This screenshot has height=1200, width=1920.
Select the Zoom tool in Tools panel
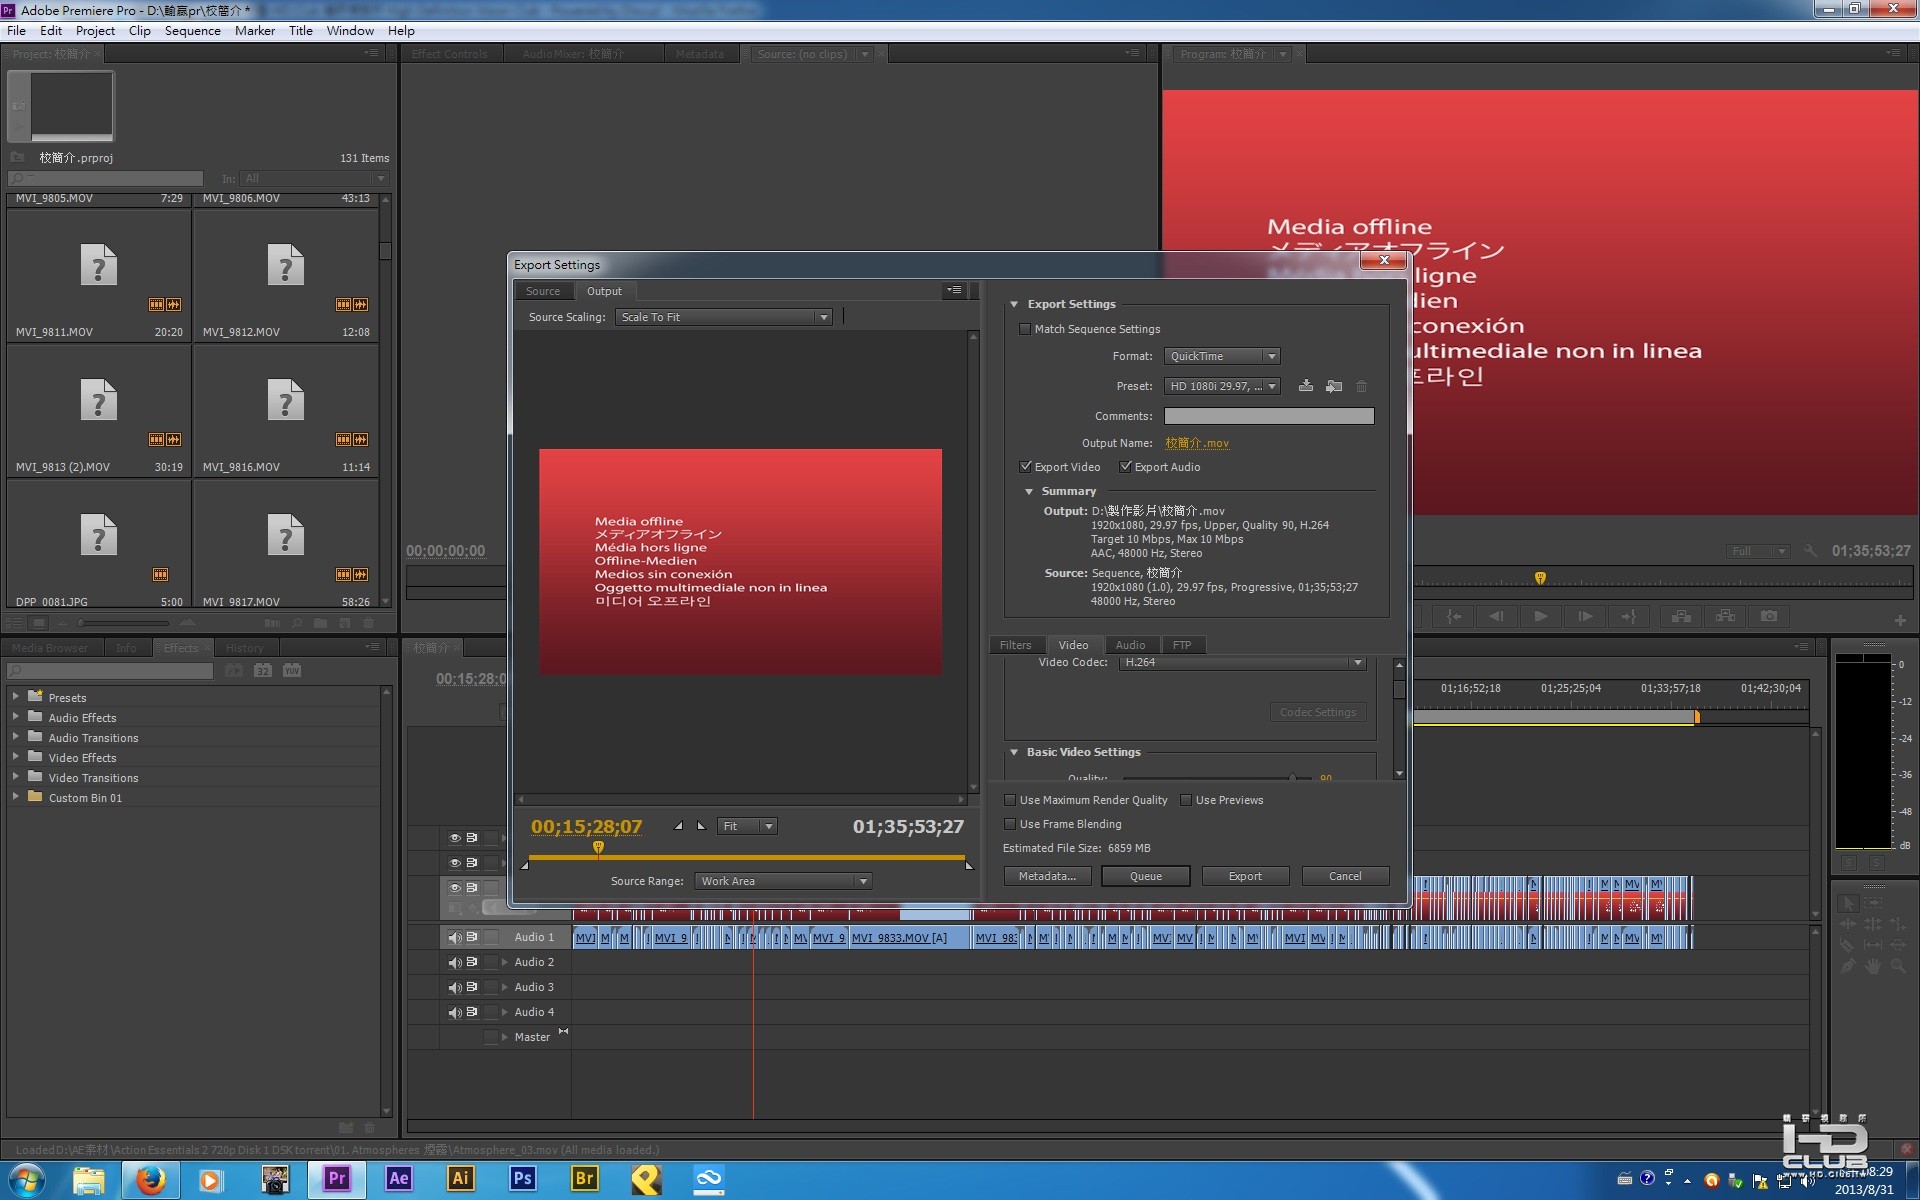tap(1898, 966)
